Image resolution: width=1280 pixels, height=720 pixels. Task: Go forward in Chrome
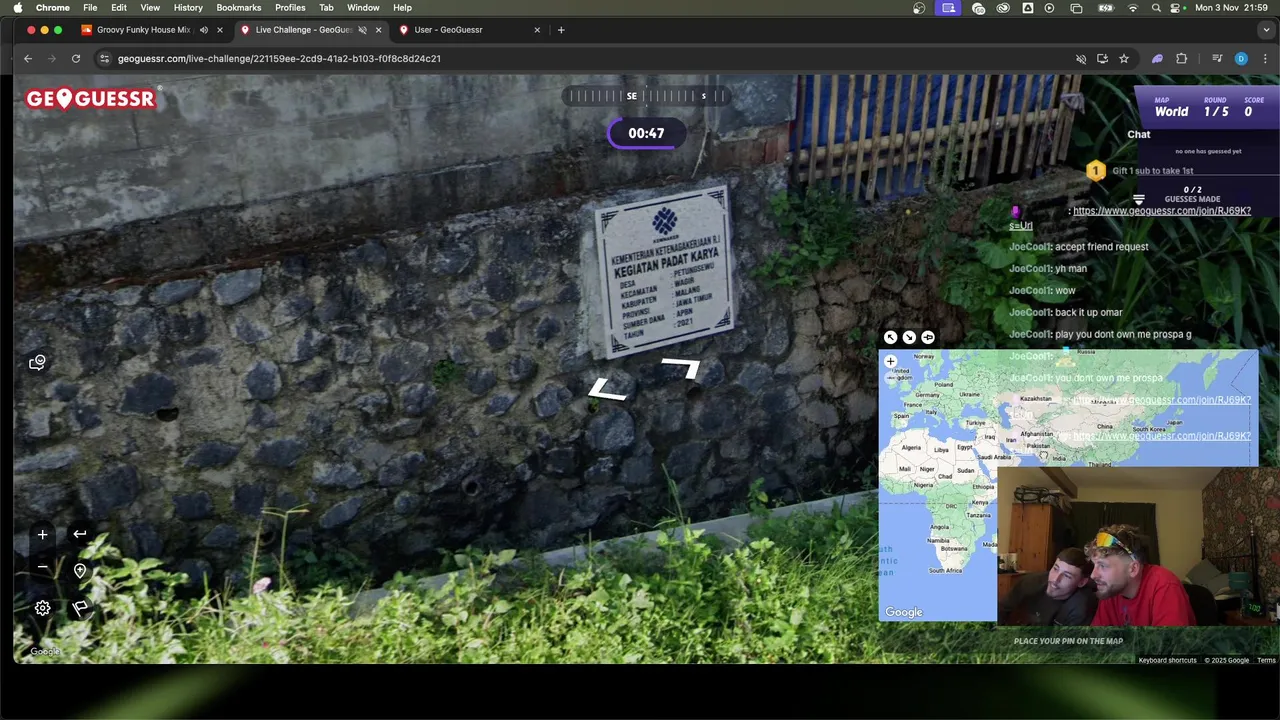pyautogui.click(x=52, y=59)
